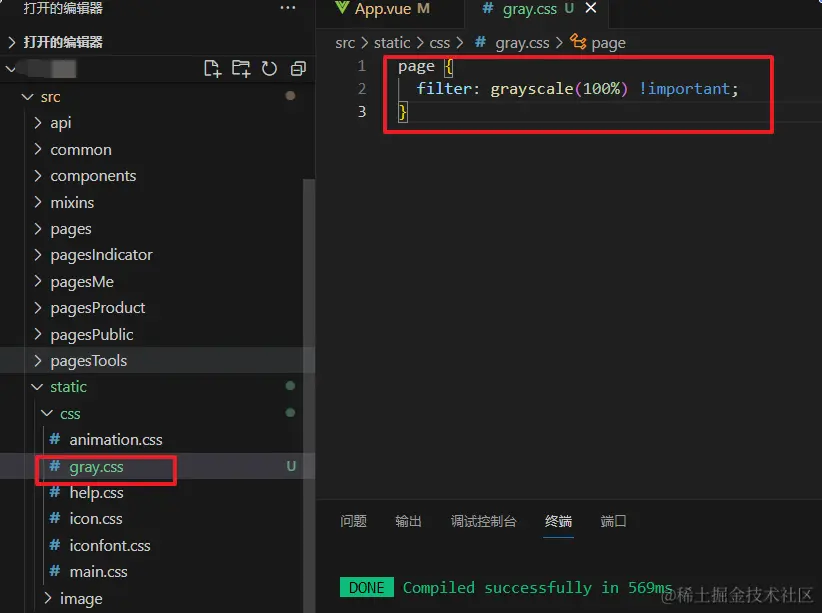Click the explorer vertical scrollbar

309,395
